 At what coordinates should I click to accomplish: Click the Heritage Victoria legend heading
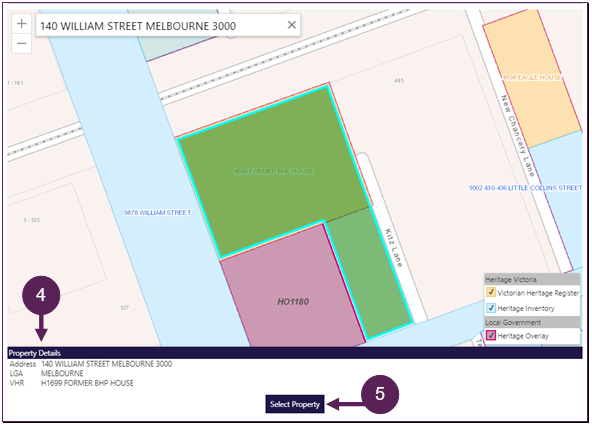click(532, 279)
